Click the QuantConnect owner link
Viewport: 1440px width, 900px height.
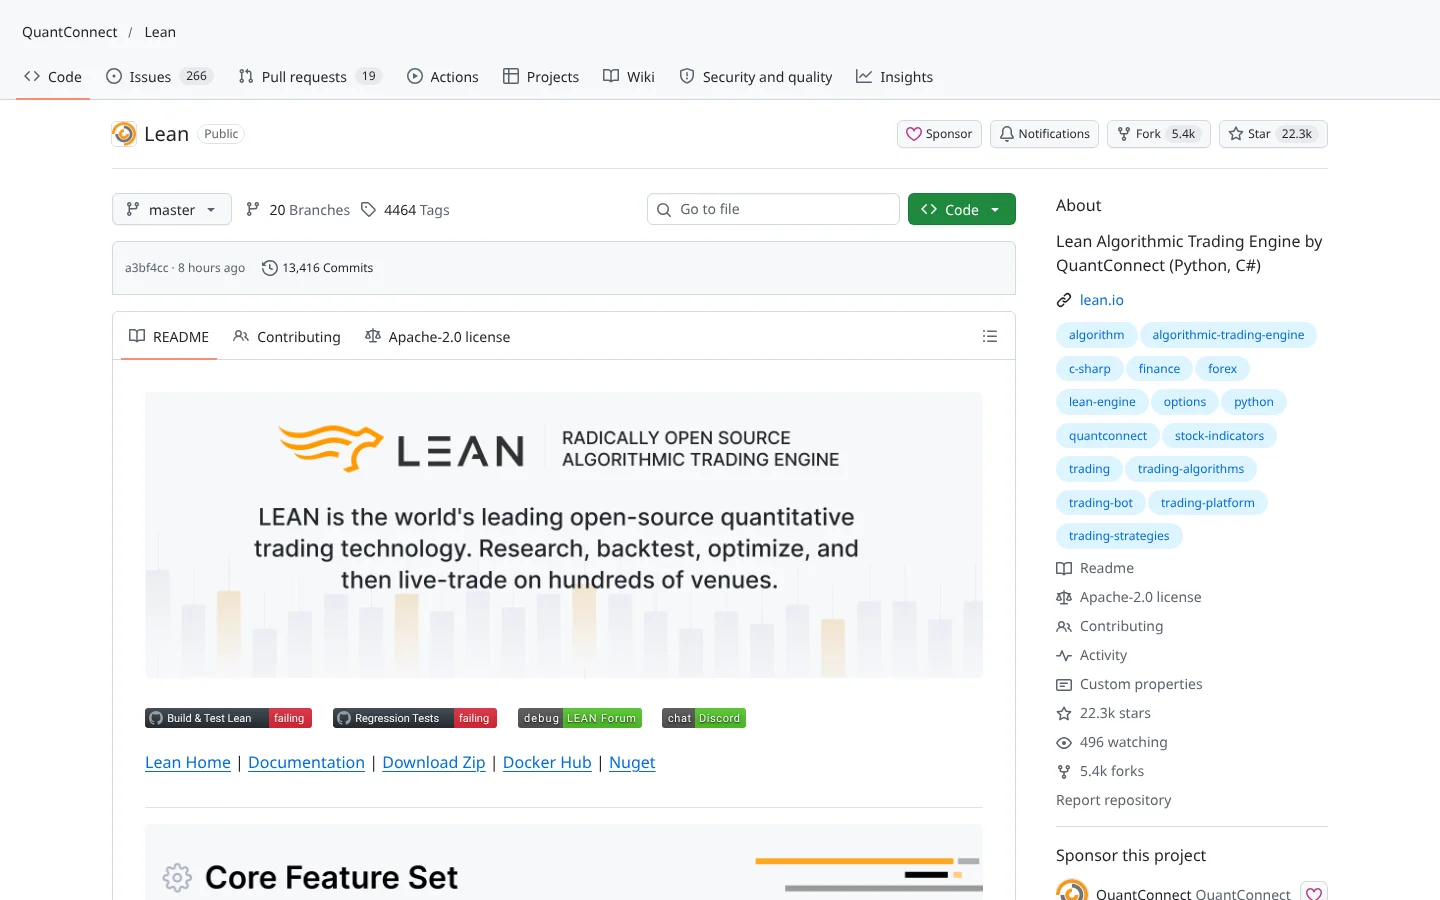[x=70, y=32]
